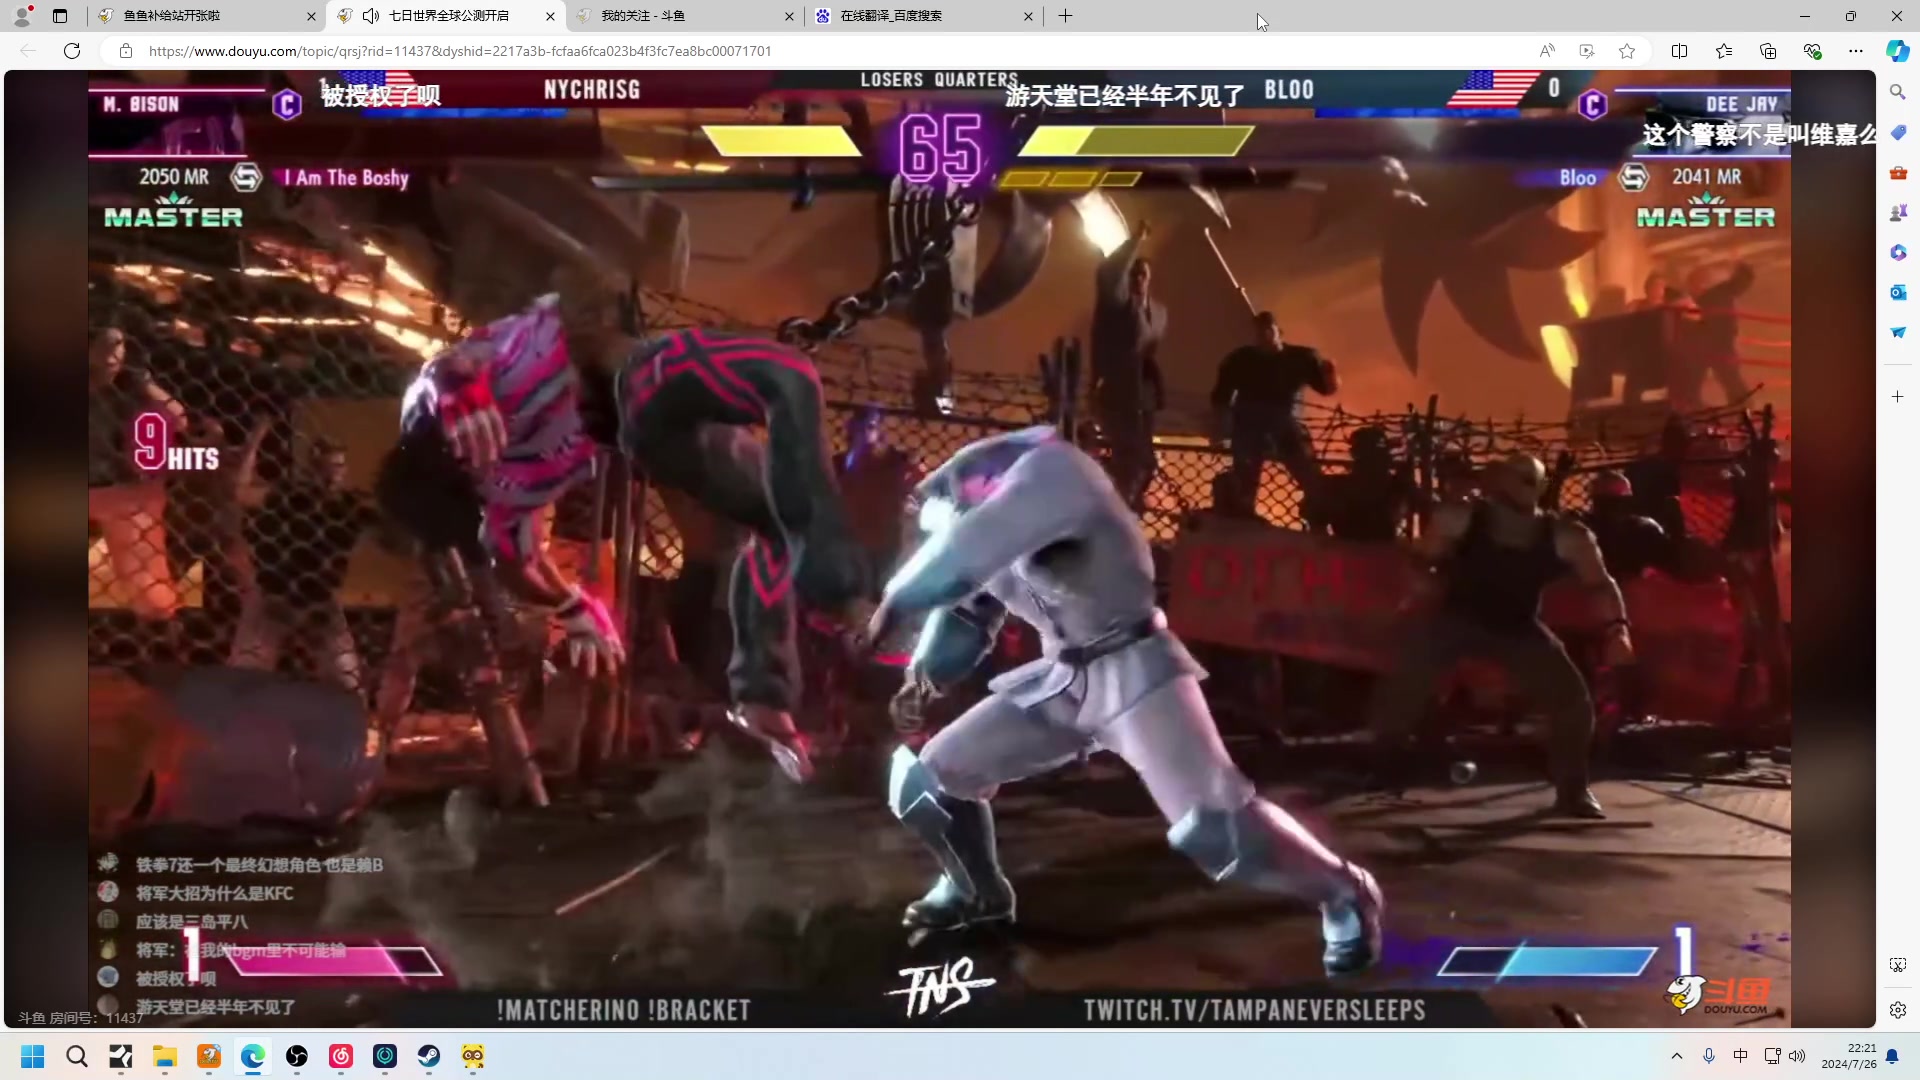Open Microsoft 365 in the sidebar
This screenshot has height=1080, width=1920.
(x=1898, y=252)
